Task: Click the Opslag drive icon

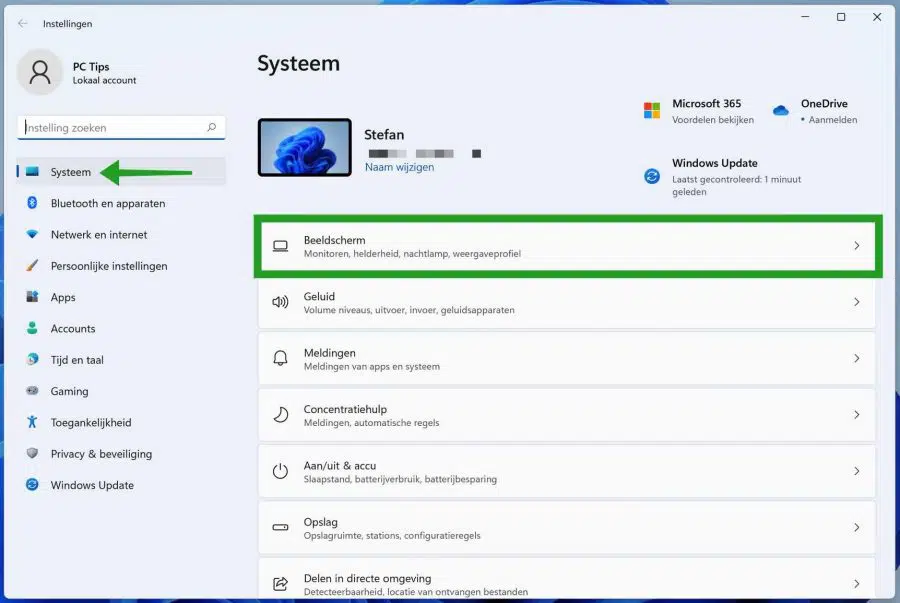Action: click(x=280, y=527)
